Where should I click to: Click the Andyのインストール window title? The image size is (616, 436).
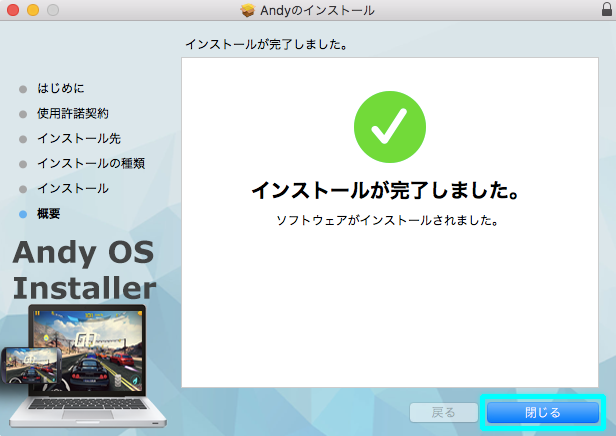click(317, 10)
